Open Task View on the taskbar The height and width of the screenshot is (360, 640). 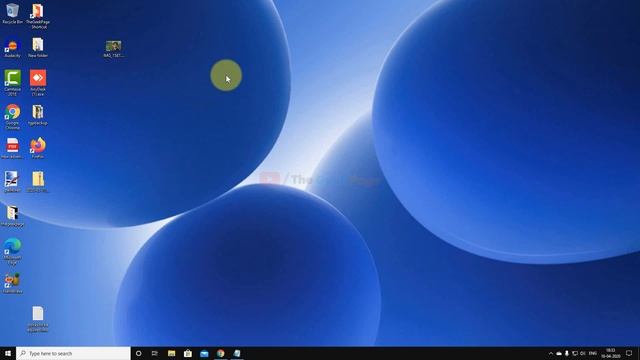tap(155, 353)
